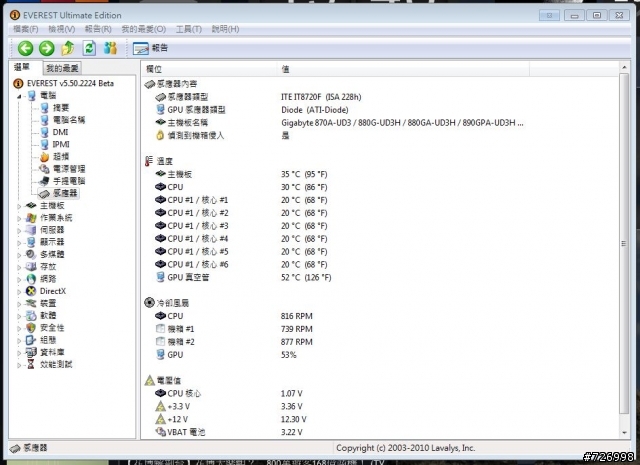
Task: Click the Up level arrow toolbar icon
Action: 68,48
